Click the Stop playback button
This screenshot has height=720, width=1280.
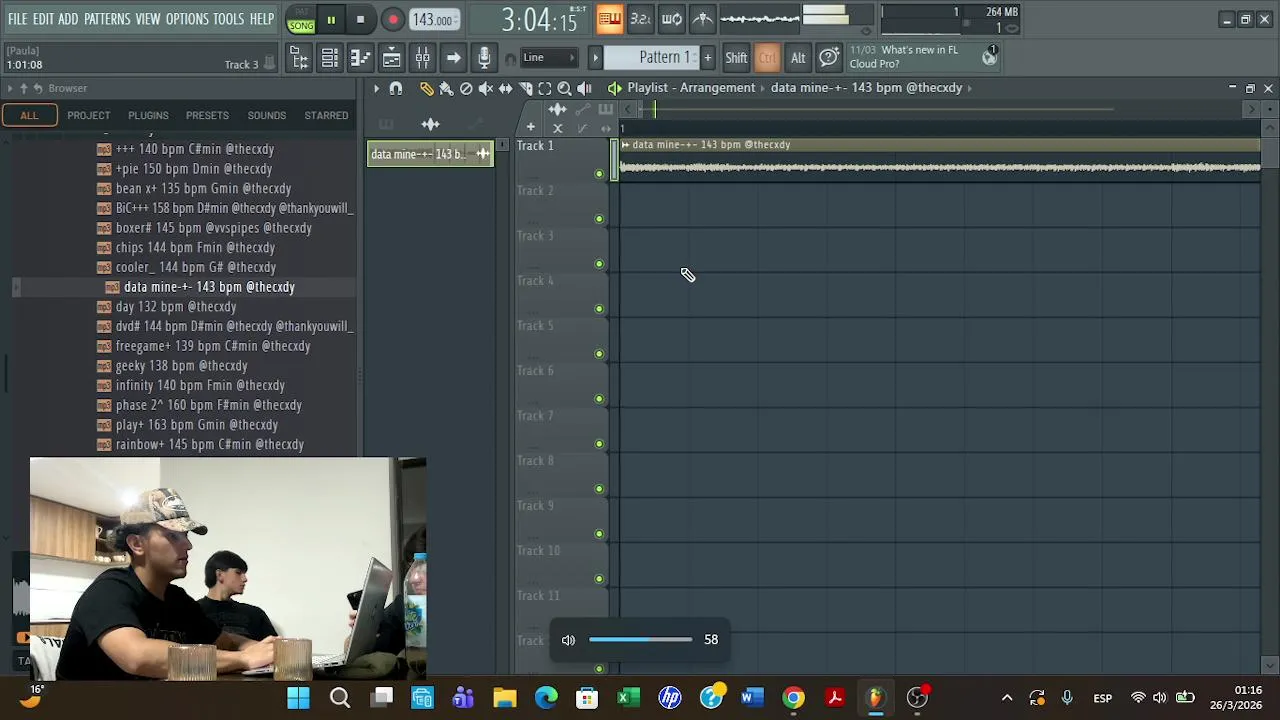coord(360,19)
